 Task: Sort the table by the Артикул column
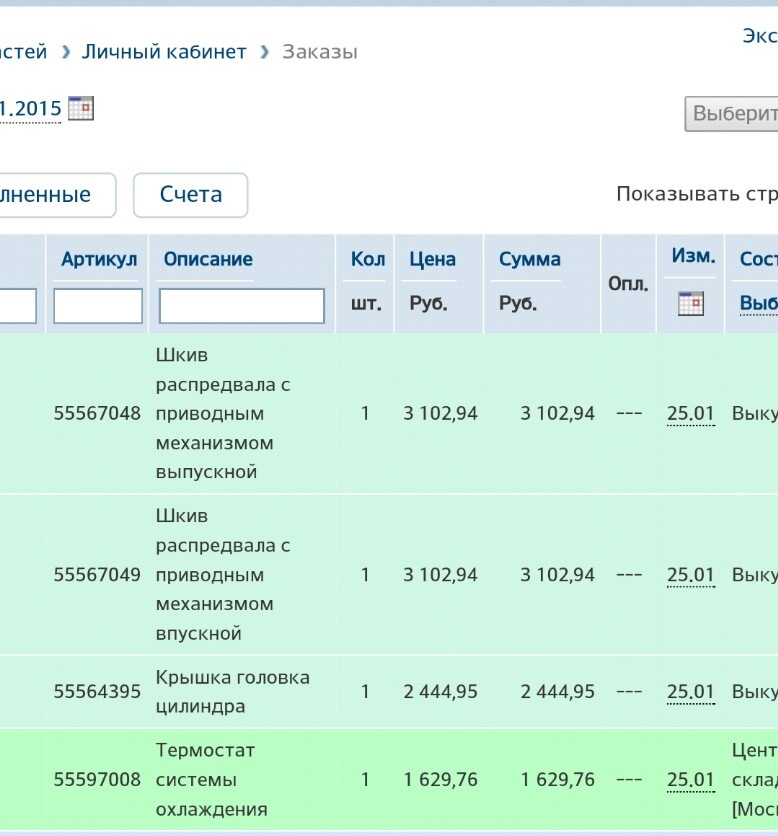(x=99, y=259)
